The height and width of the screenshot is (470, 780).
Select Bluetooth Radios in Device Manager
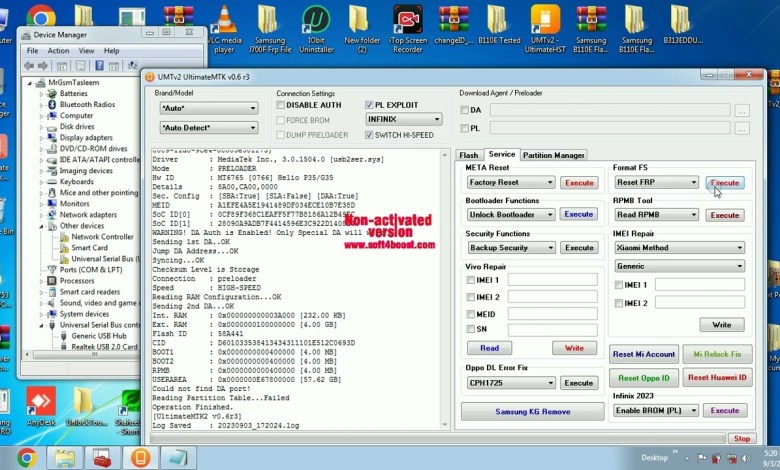pyautogui.click(x=87, y=104)
